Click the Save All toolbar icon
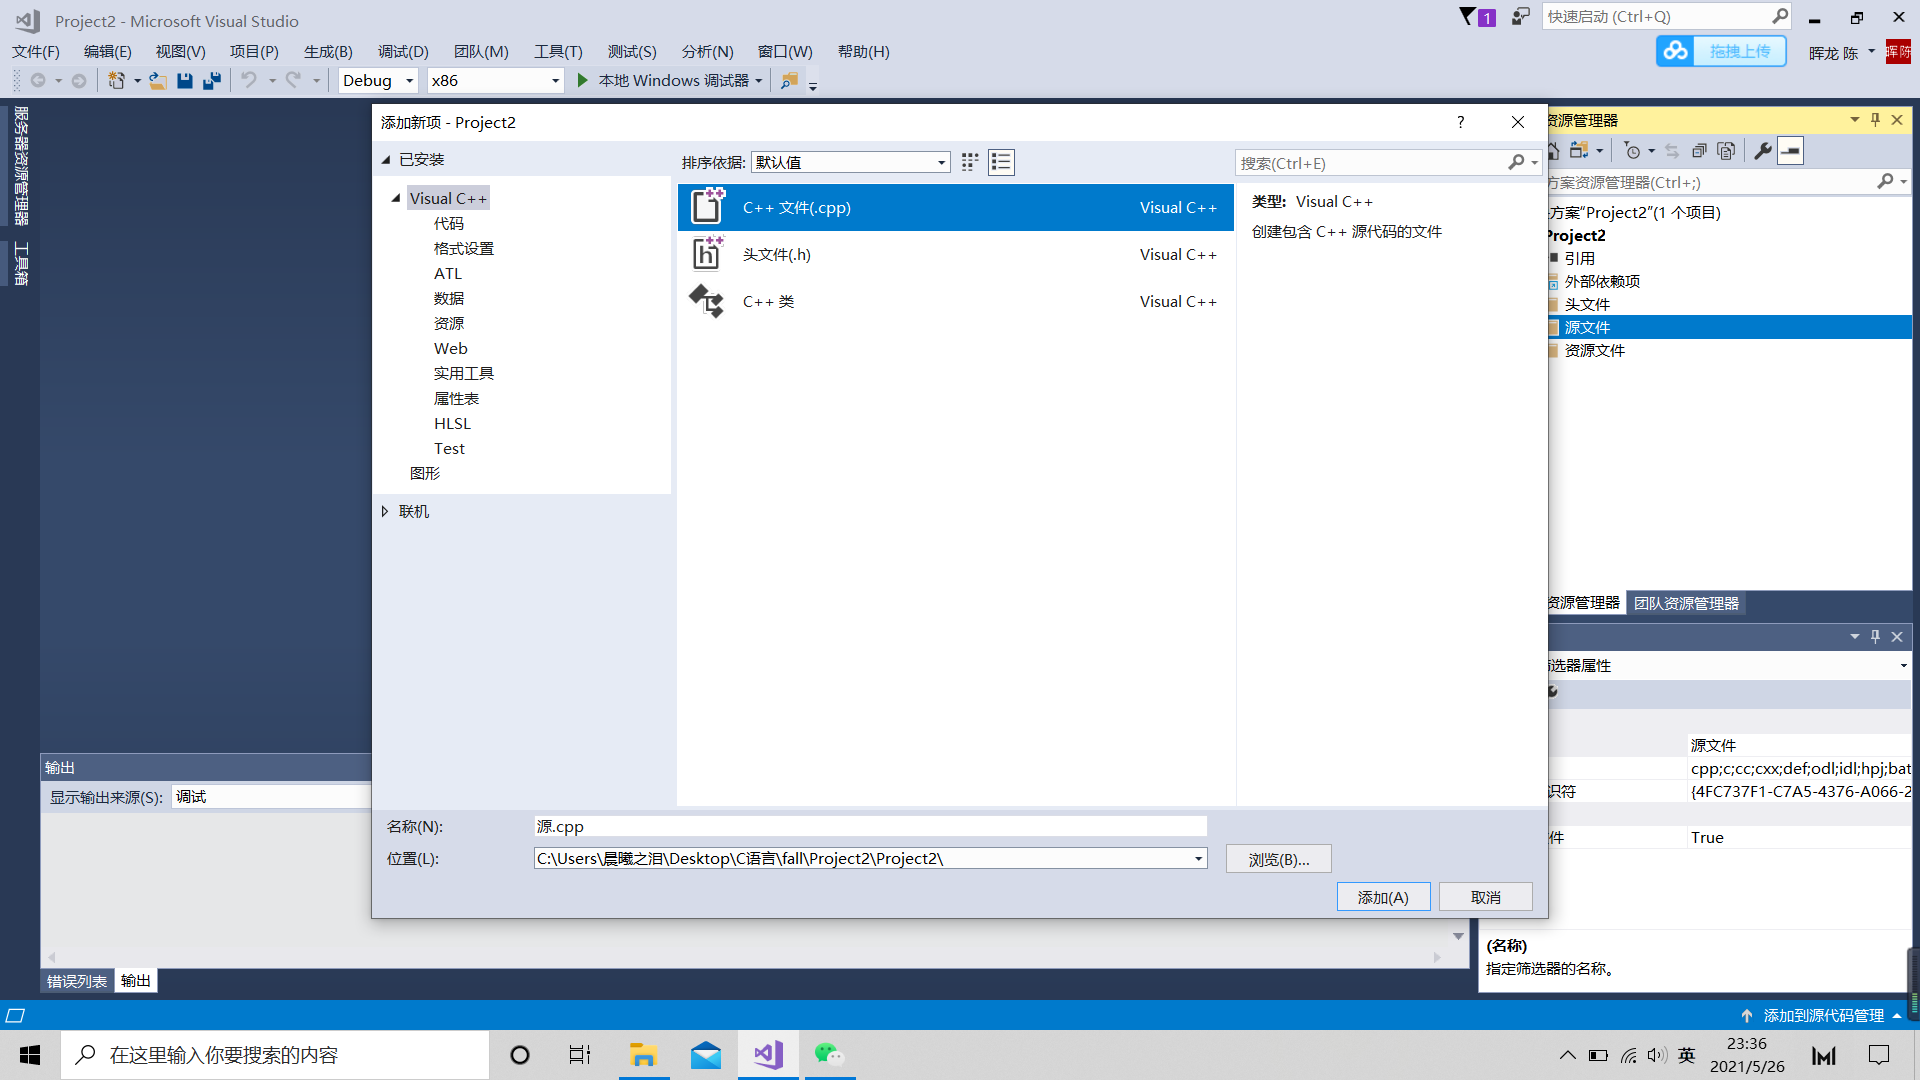The image size is (1920, 1080). (211, 81)
